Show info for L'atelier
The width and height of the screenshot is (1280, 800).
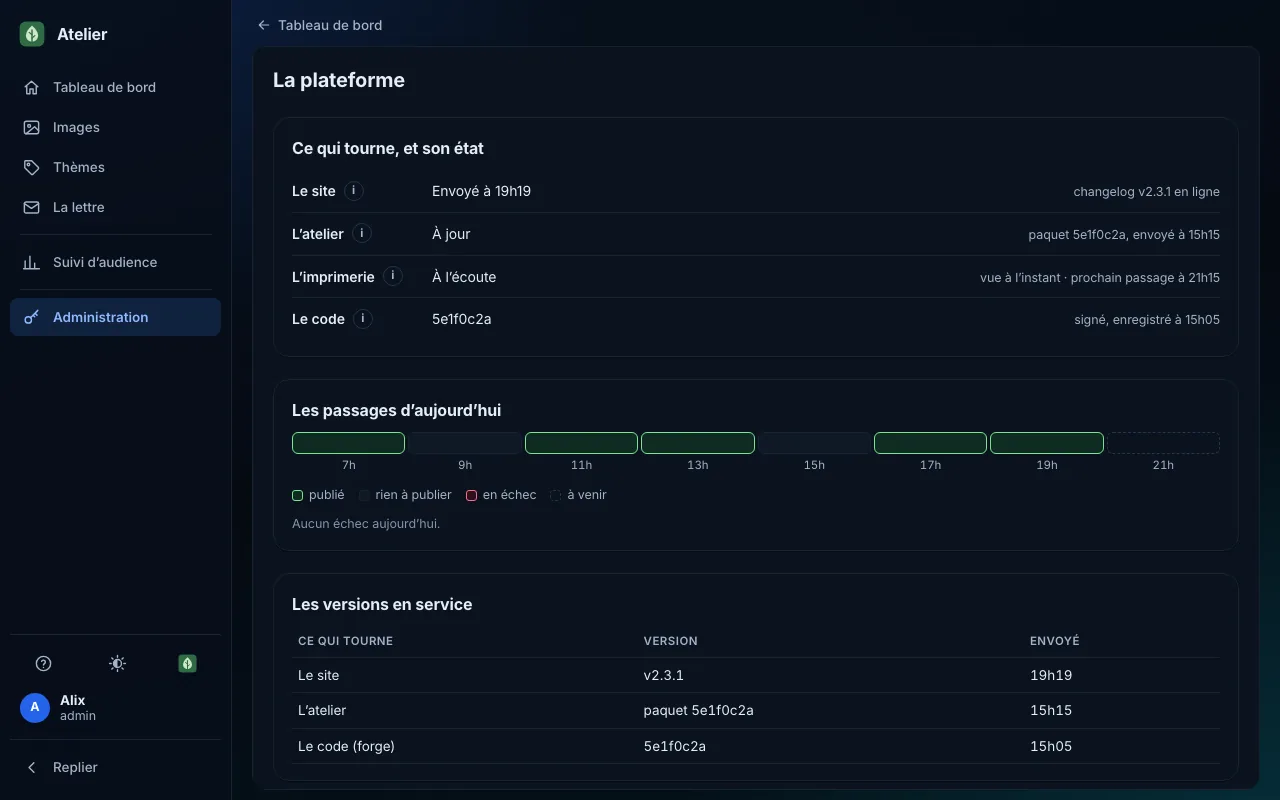click(362, 234)
